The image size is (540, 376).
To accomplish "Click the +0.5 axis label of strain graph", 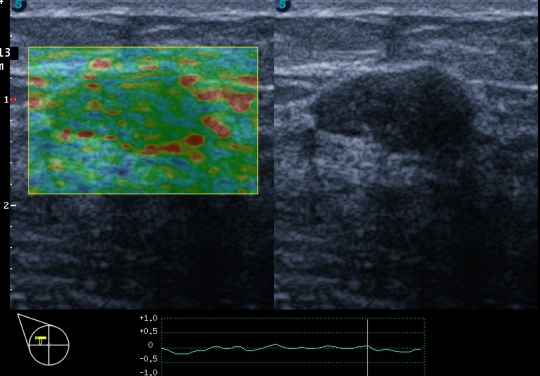I will (x=148, y=332).
